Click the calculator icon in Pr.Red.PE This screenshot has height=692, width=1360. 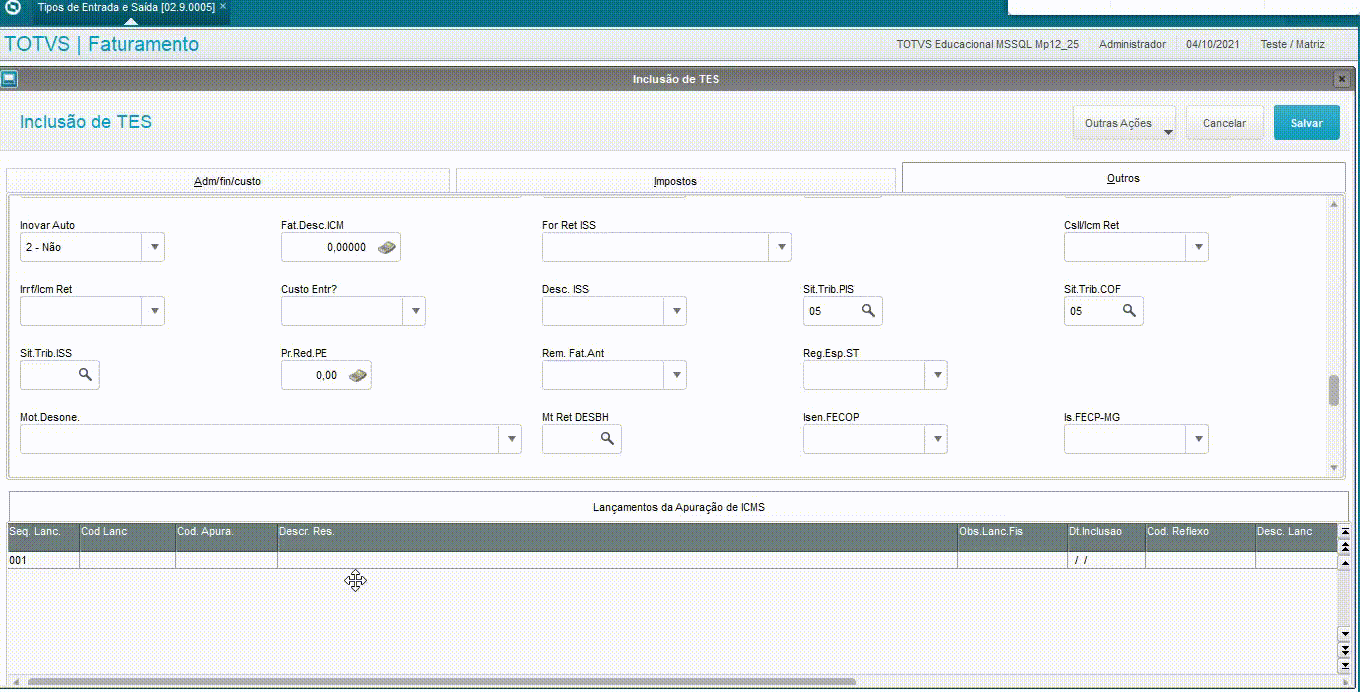pos(357,375)
